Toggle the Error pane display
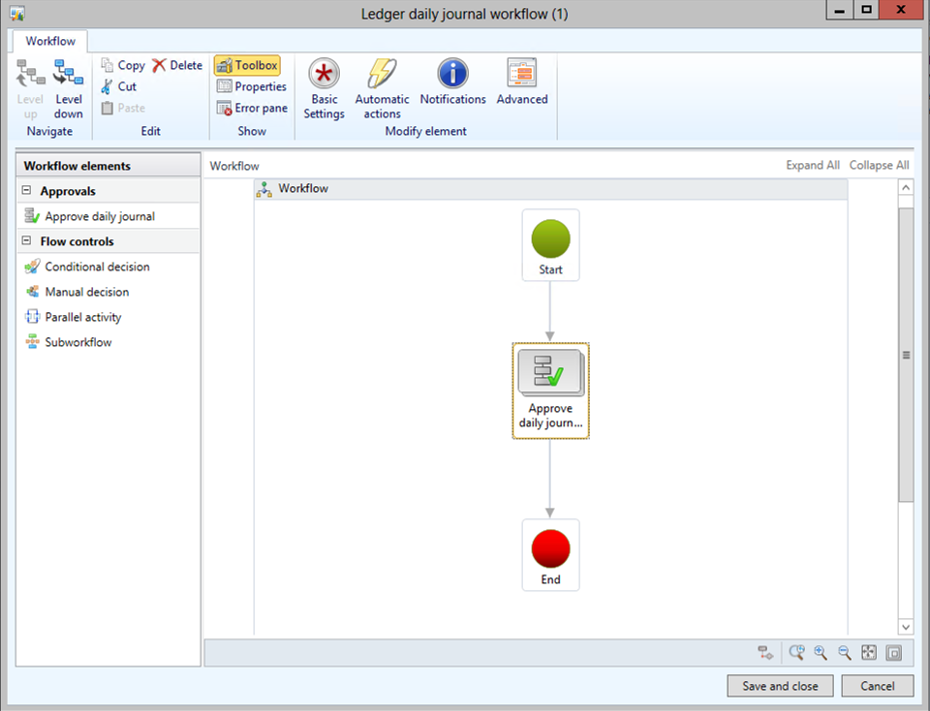930x711 pixels. pos(252,108)
